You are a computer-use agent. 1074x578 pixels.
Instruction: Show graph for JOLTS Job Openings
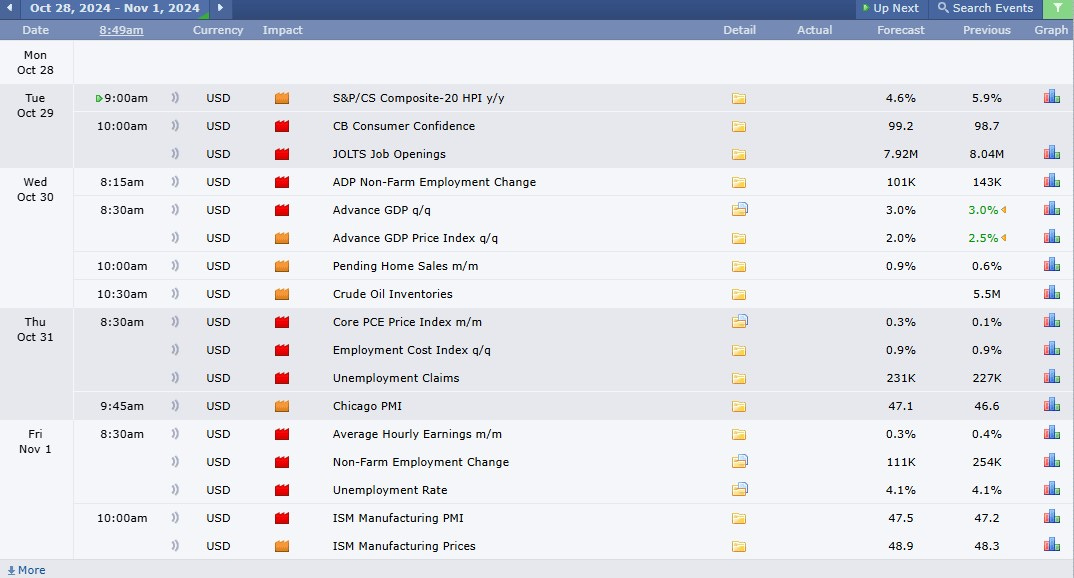point(1051,153)
